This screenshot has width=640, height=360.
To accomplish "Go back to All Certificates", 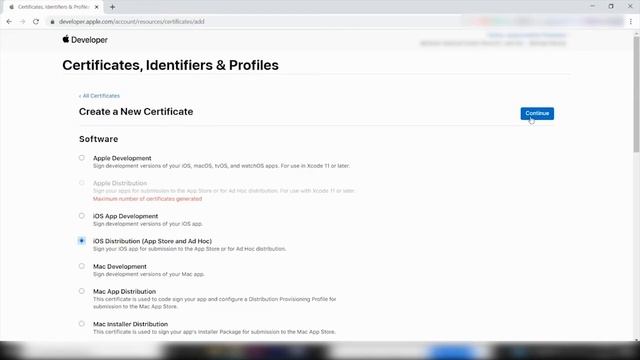I will pos(99,96).
